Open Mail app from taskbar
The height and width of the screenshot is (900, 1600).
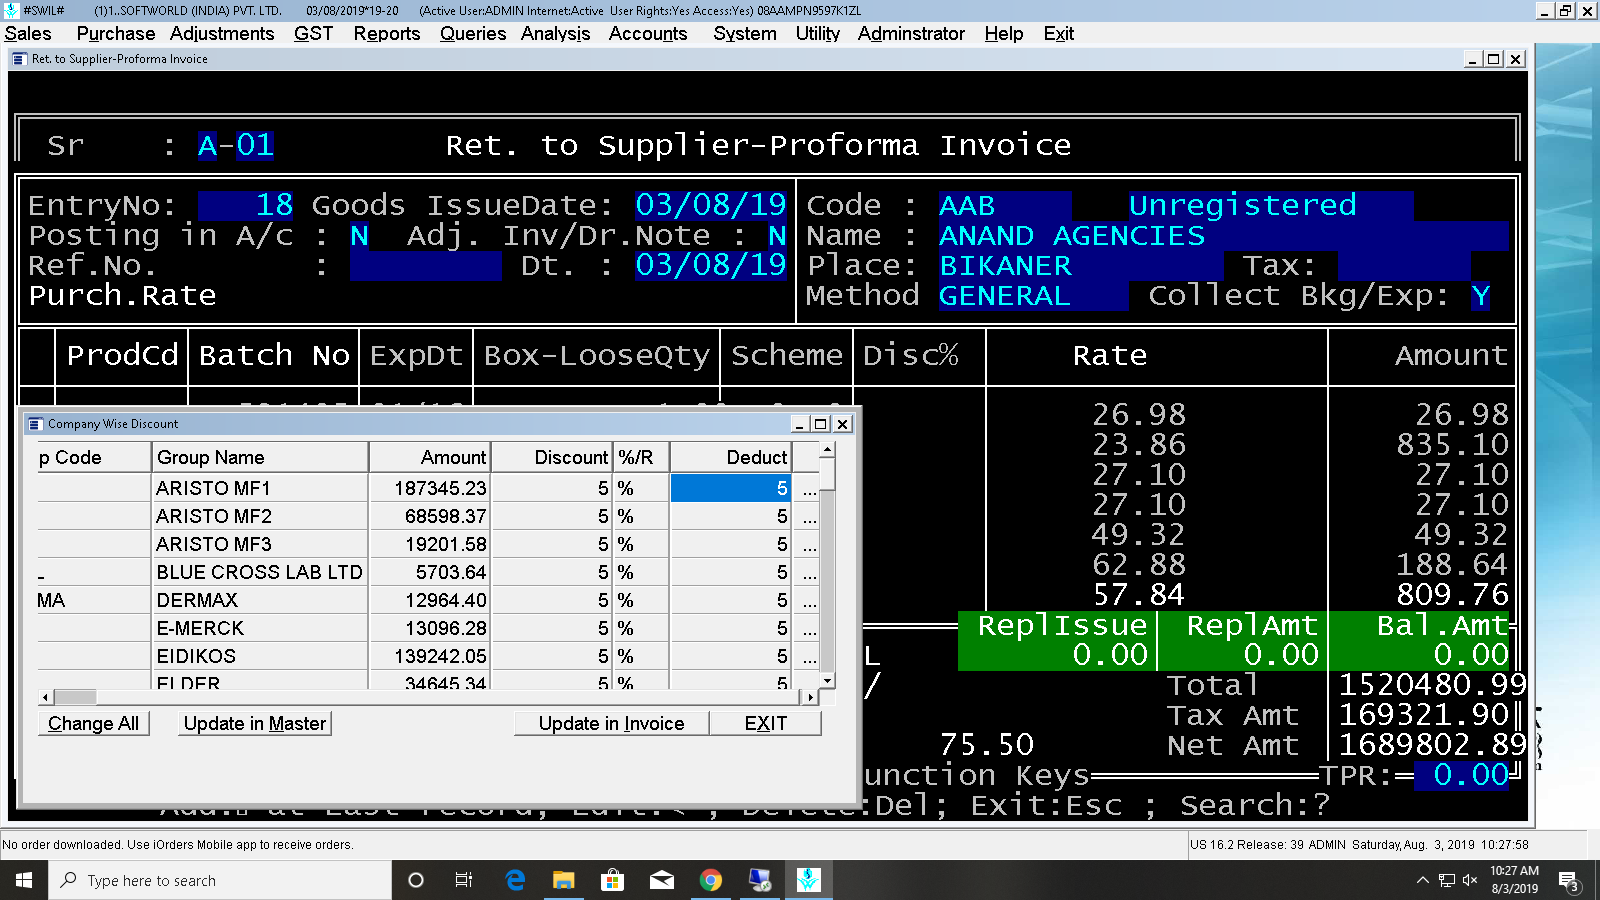click(x=662, y=880)
